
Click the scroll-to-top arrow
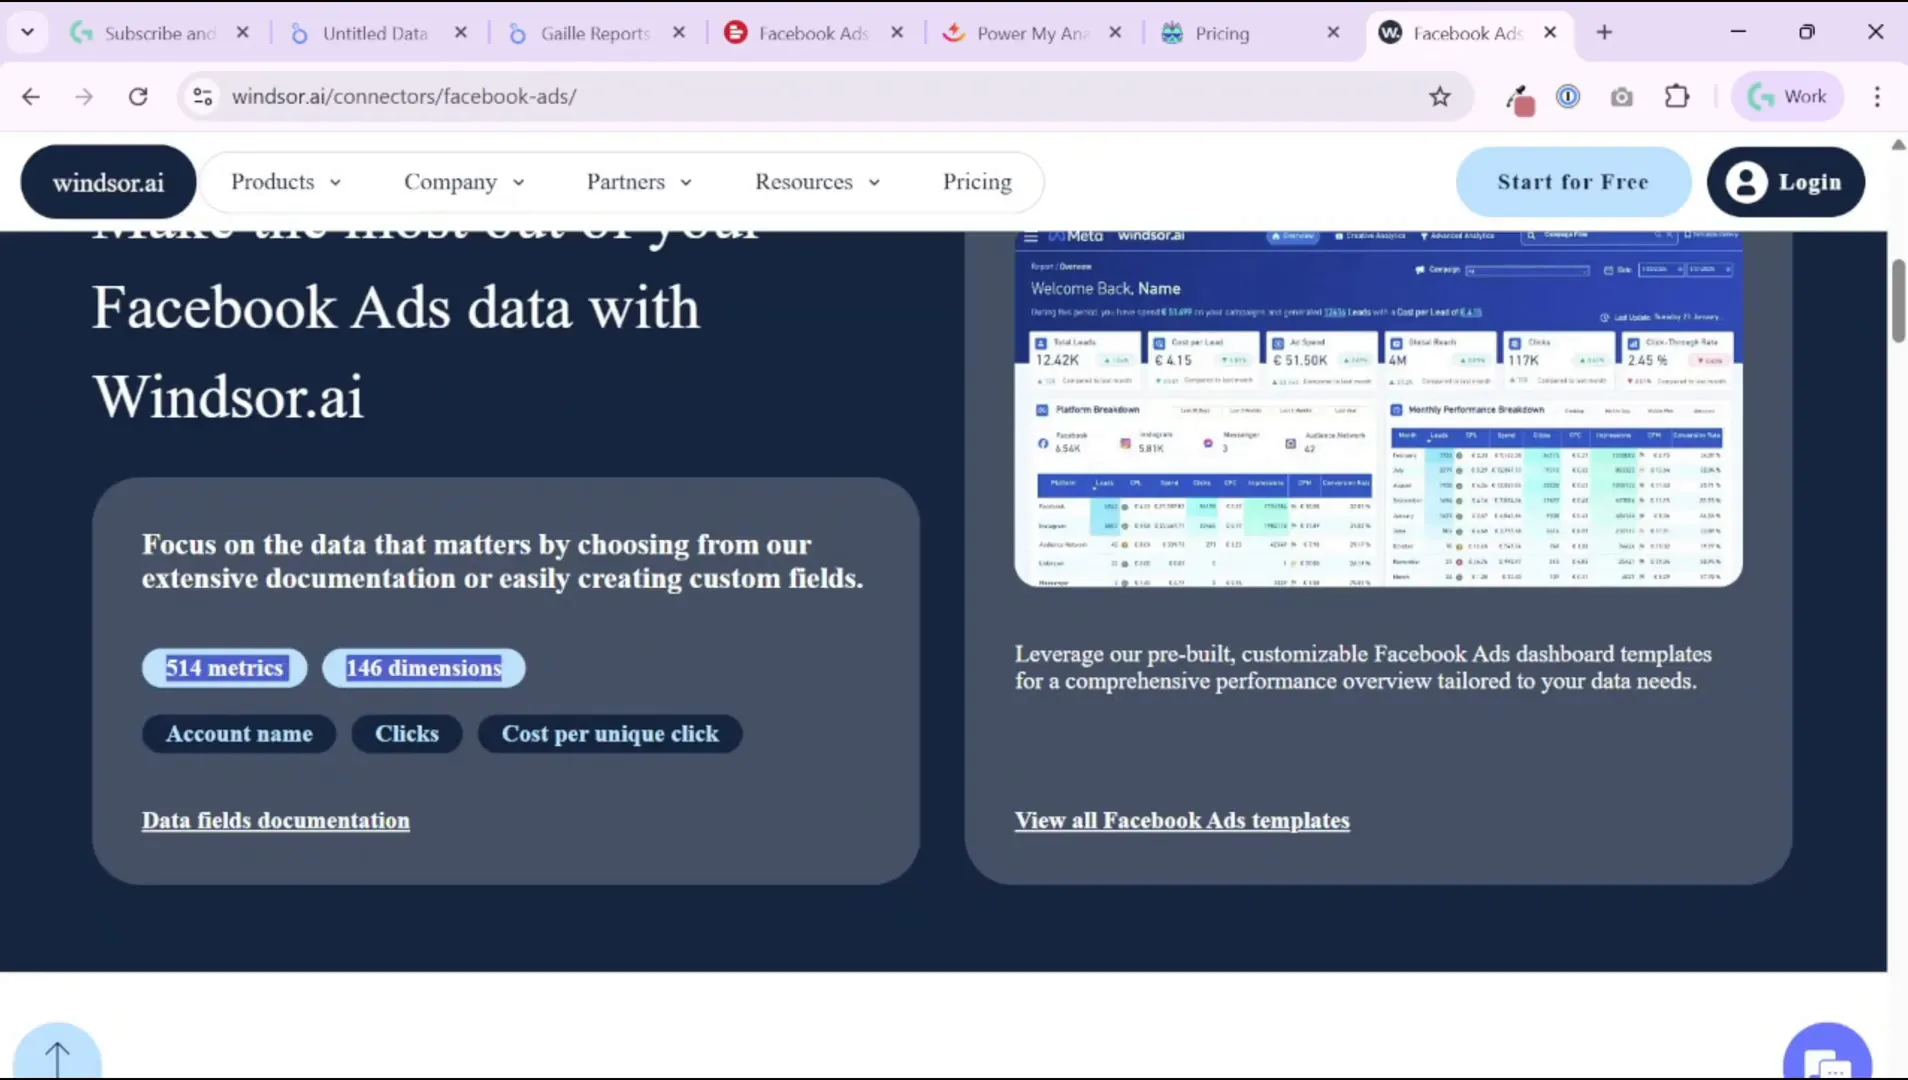tap(57, 1055)
